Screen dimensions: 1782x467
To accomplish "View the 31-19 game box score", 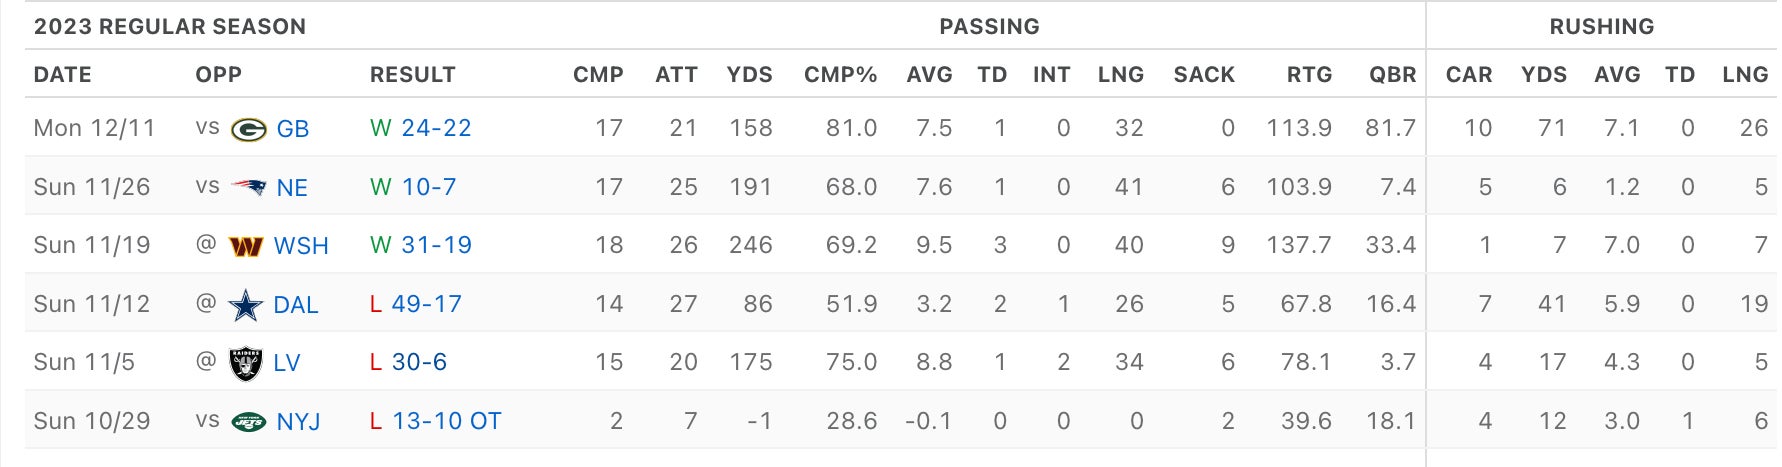I will coord(436,245).
